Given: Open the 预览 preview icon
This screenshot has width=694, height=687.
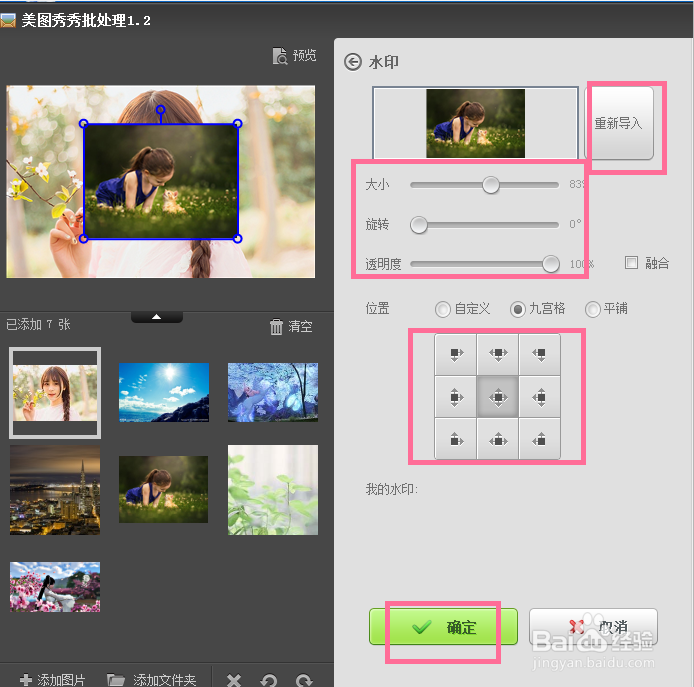Looking at the screenshot, I should click(x=280, y=56).
